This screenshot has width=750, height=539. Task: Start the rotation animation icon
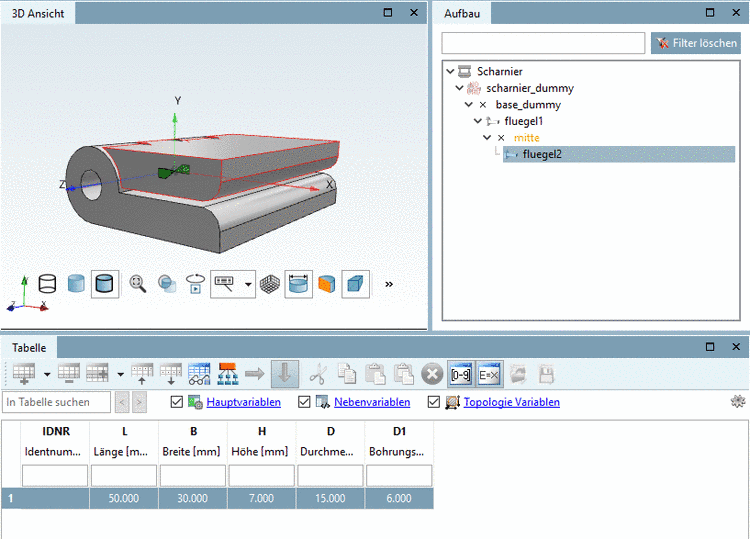coord(195,284)
